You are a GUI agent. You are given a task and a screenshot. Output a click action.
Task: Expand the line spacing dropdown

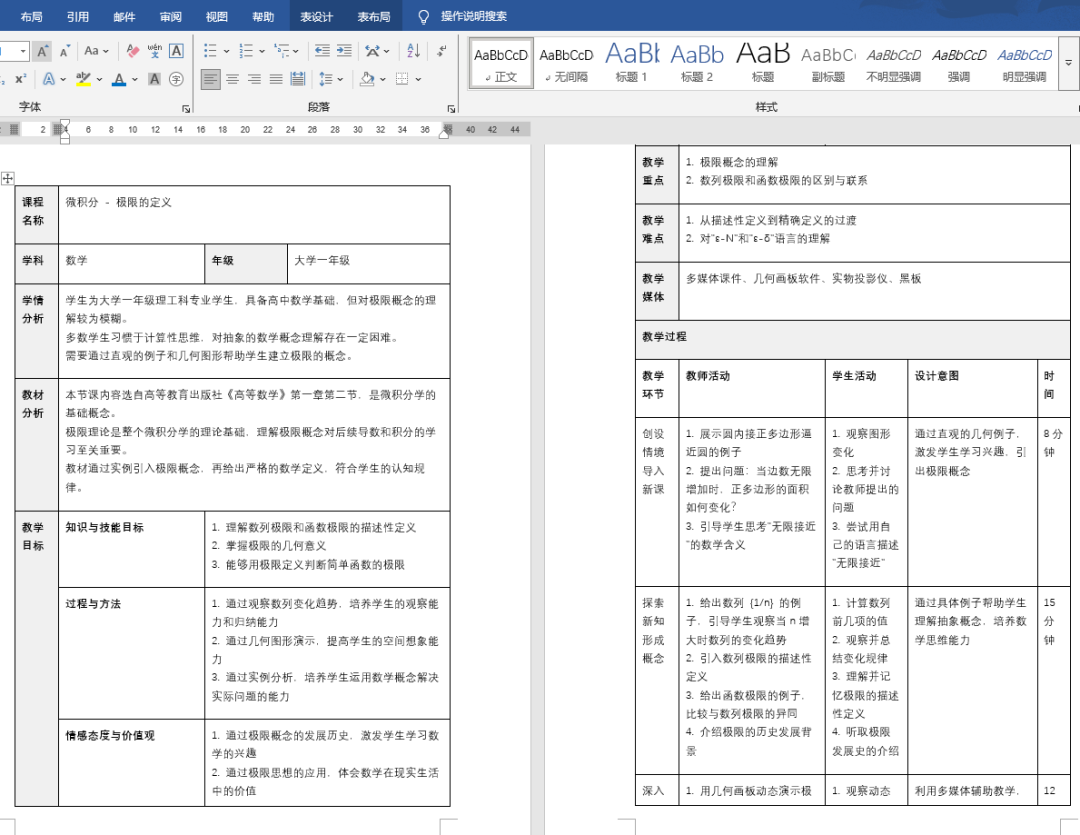340,79
